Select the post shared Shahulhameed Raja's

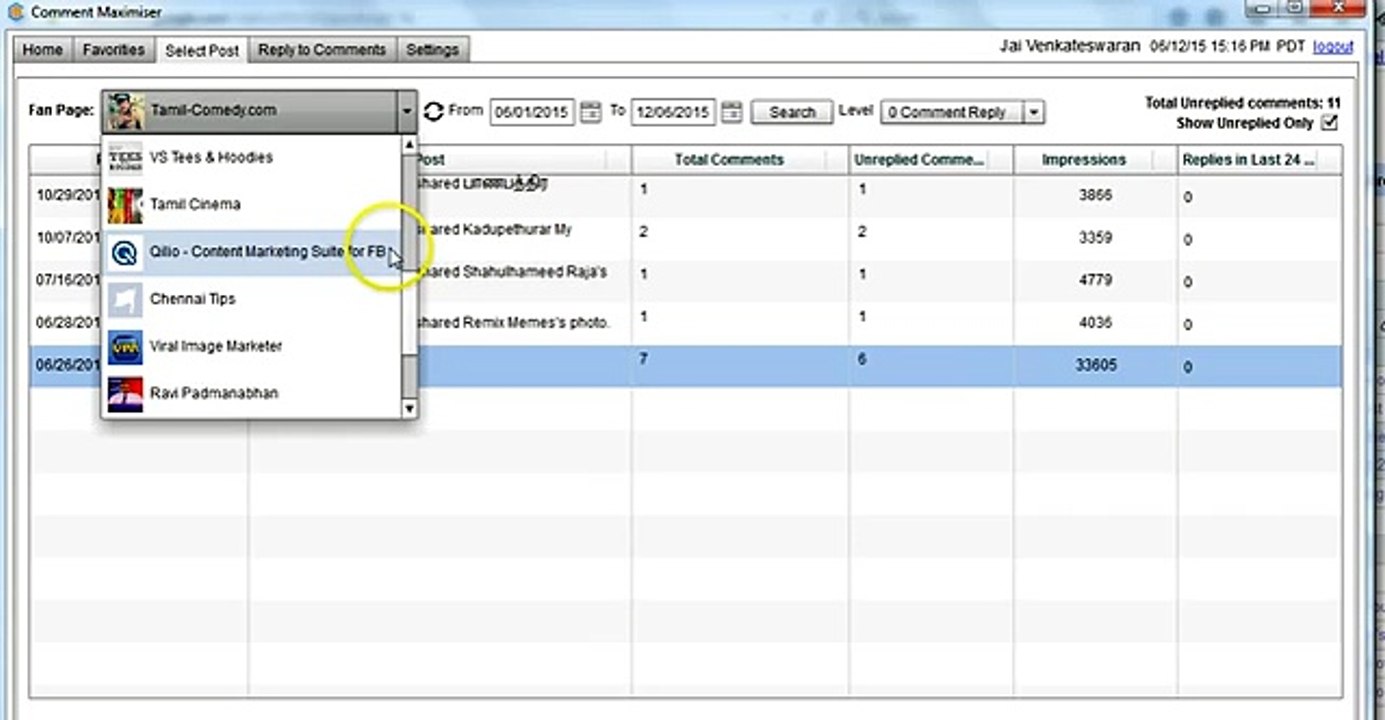[512, 272]
